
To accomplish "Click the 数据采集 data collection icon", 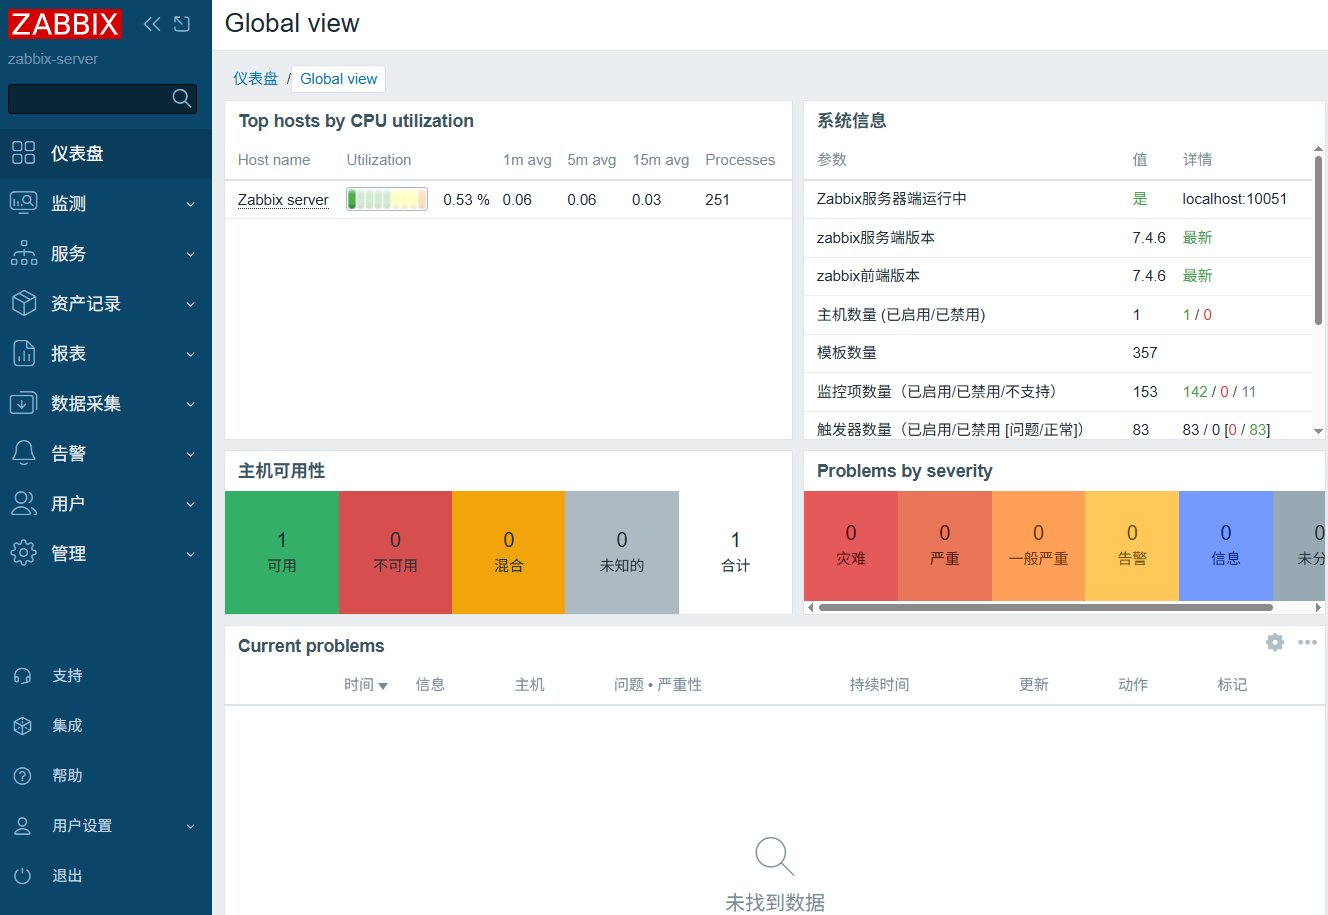I will pyautogui.click(x=23, y=403).
